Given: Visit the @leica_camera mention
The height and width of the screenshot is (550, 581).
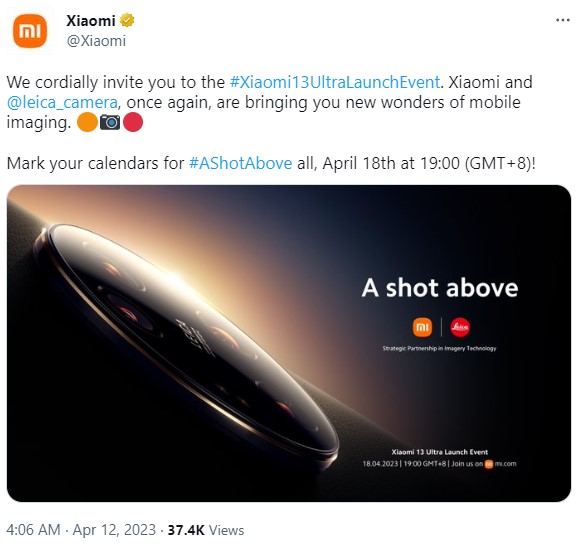Looking at the screenshot, I should 62,103.
